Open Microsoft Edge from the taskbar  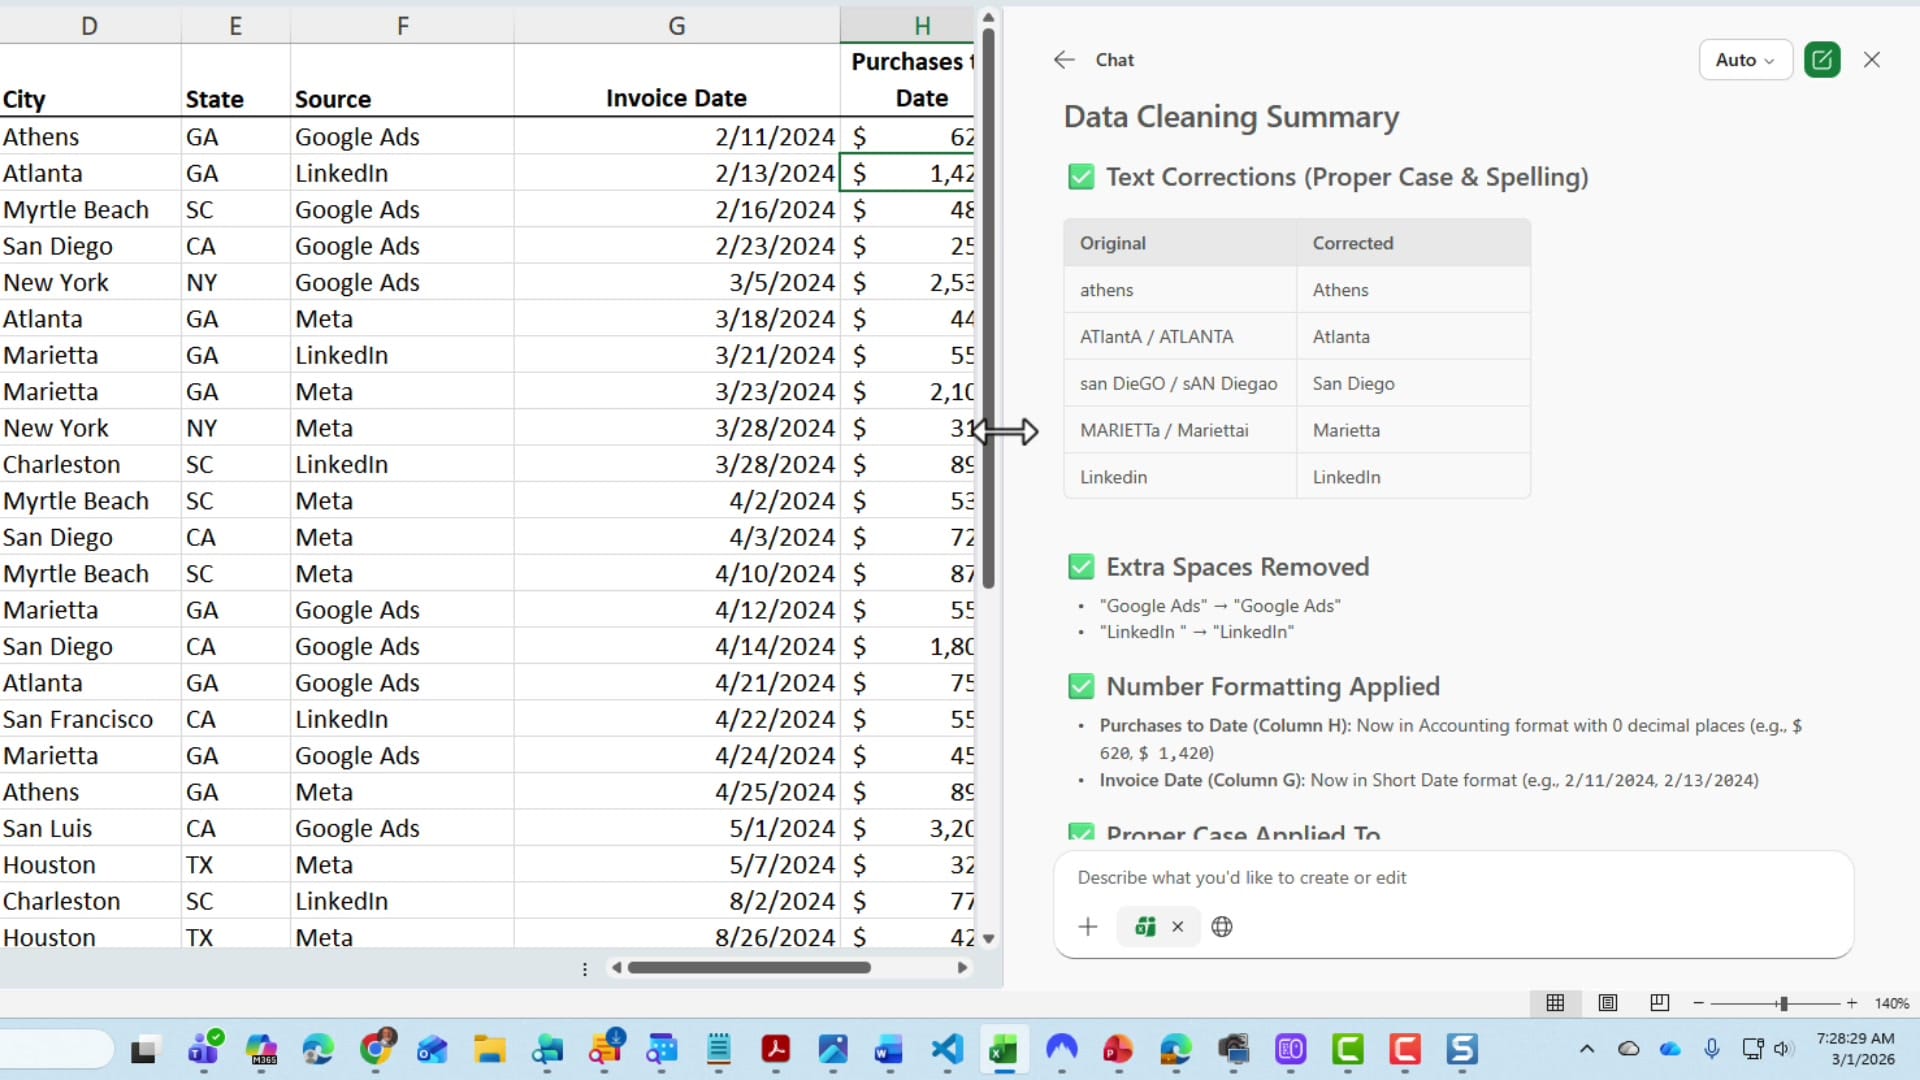pyautogui.click(x=318, y=1051)
